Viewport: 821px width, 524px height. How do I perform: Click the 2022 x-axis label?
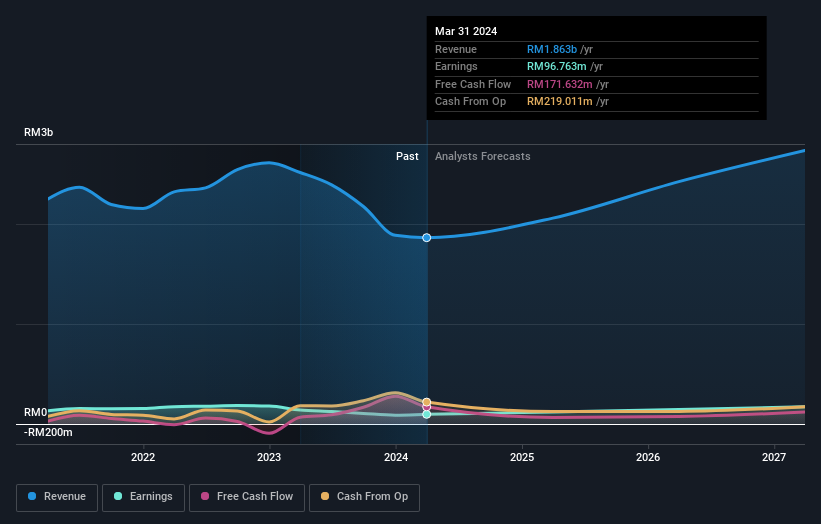point(143,458)
